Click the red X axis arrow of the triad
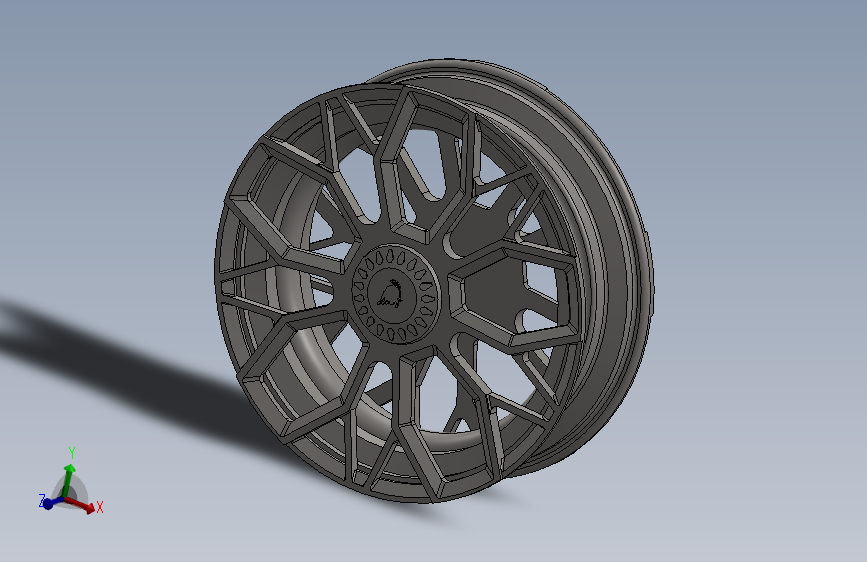 [x=81, y=504]
